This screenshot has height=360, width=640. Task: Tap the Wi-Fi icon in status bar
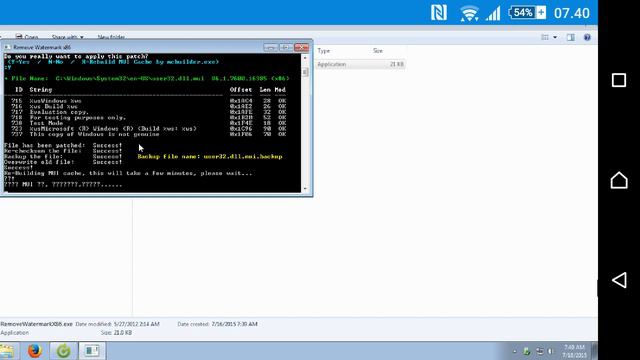(x=469, y=13)
